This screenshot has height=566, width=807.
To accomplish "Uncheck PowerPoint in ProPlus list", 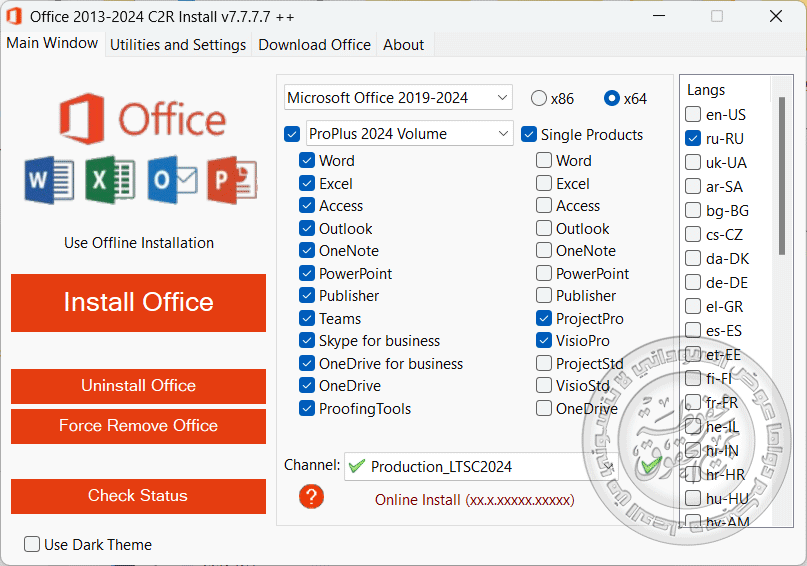I will click(307, 273).
